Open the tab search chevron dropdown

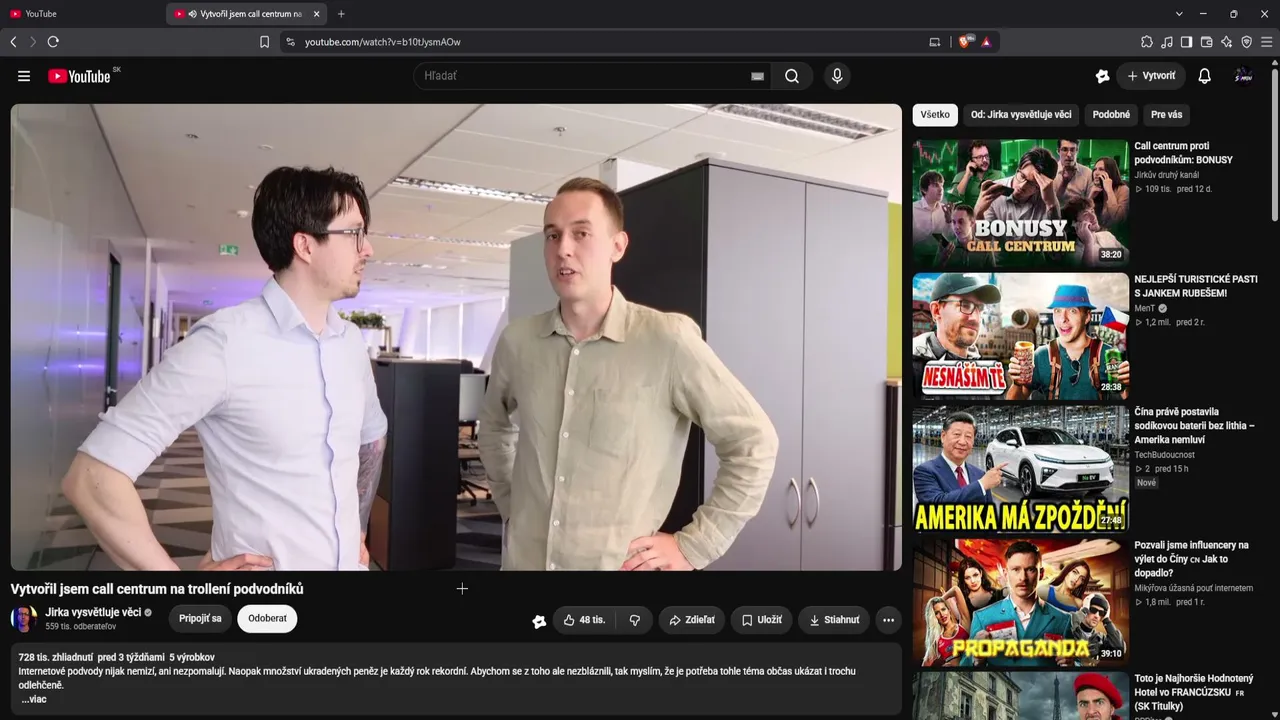pyautogui.click(x=1179, y=14)
